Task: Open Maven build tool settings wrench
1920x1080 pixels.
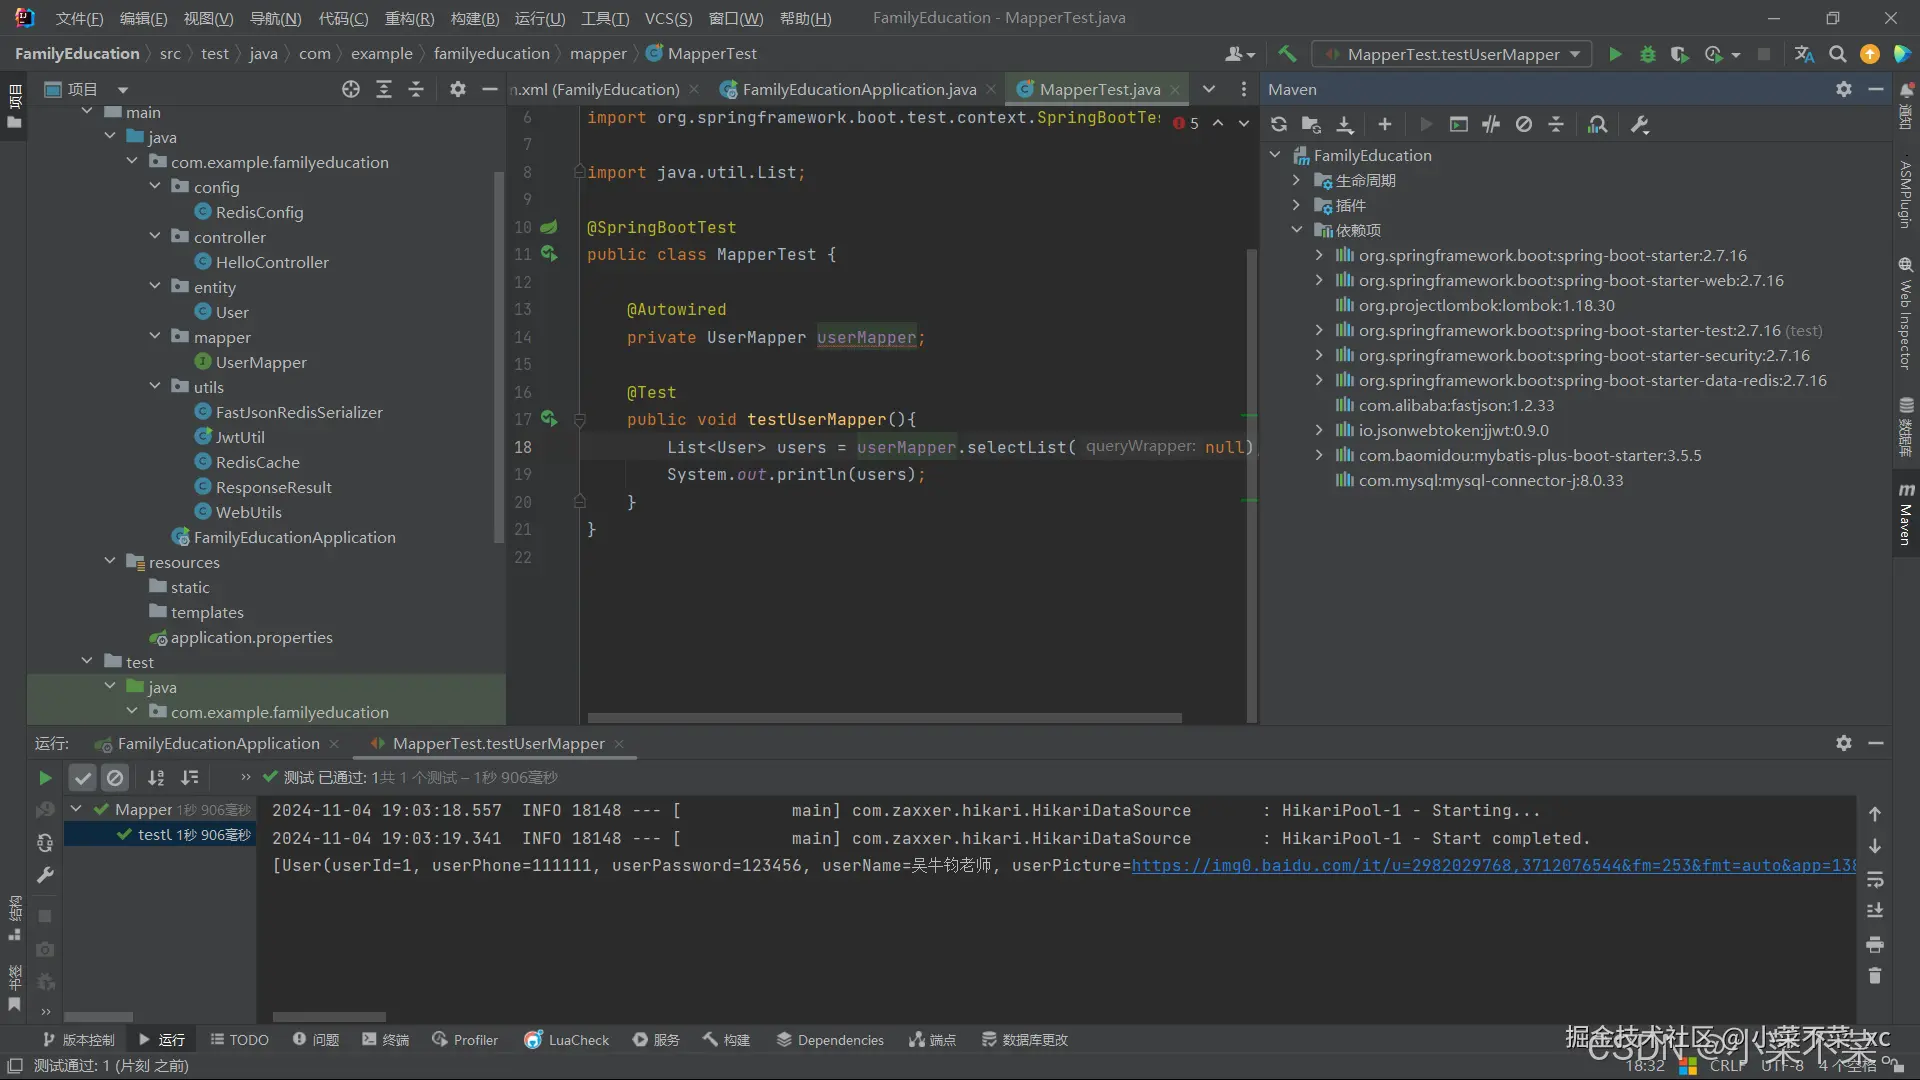Action: tap(1639, 124)
